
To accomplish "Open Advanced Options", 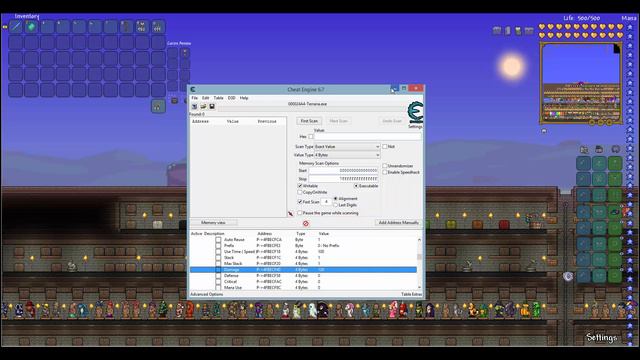I will (x=207, y=294).
